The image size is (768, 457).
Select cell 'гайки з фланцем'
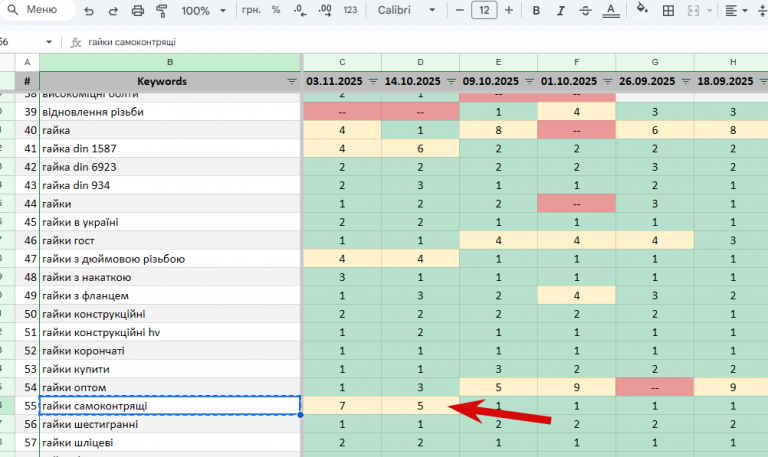pos(170,296)
